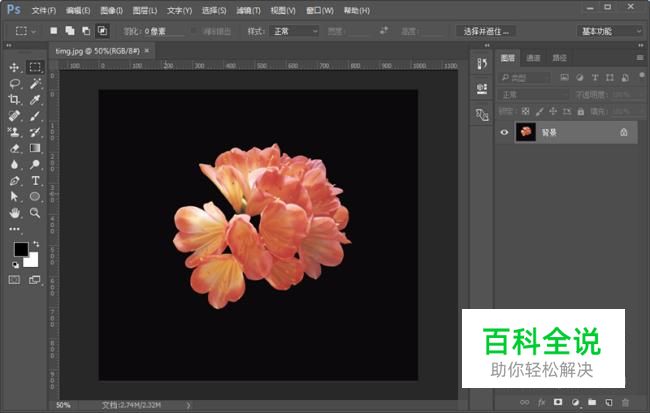The image size is (650, 413).
Task: Swap foreground and background colors
Action: click(x=36, y=243)
